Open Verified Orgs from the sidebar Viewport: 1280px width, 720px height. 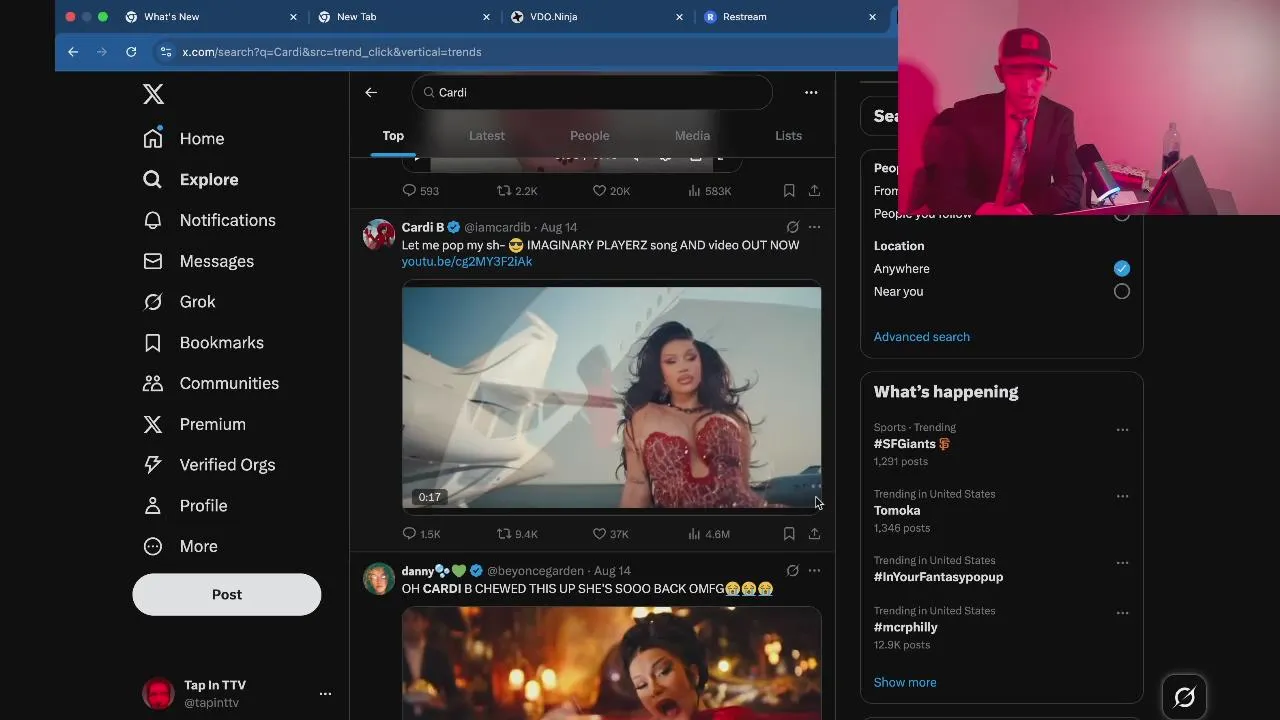click(x=209, y=465)
